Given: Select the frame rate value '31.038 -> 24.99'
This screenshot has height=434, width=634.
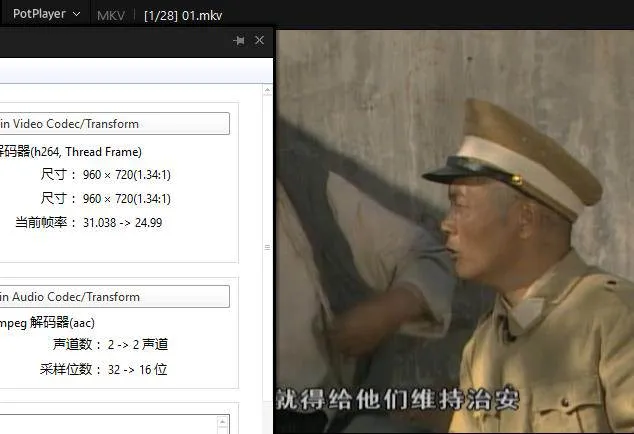Looking at the screenshot, I should point(123,222).
